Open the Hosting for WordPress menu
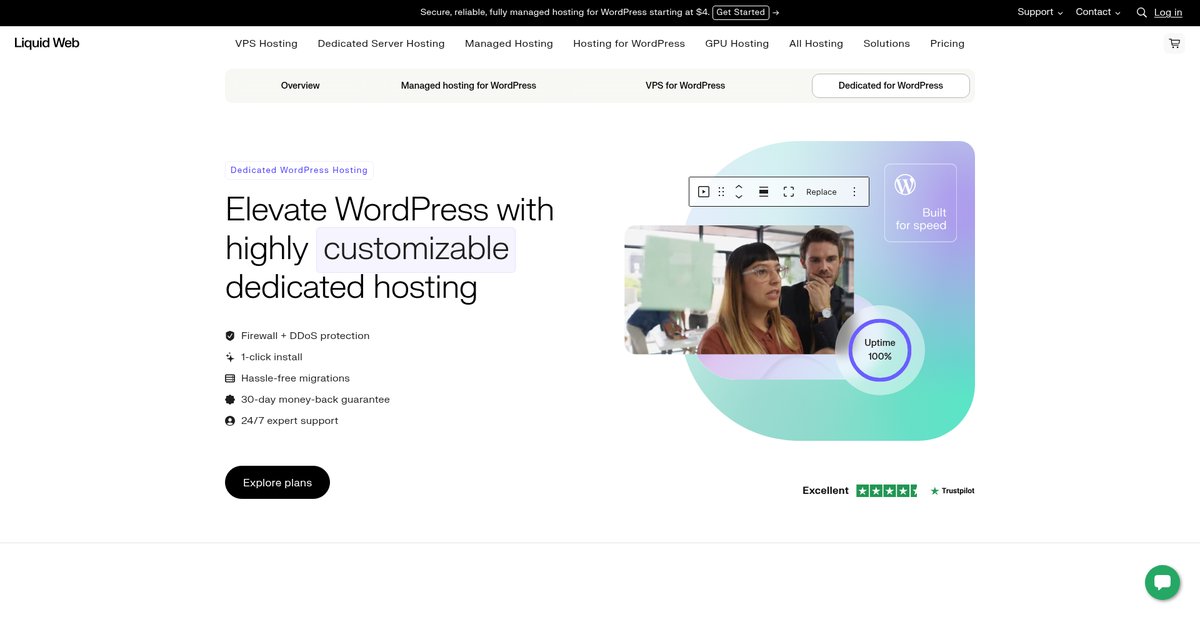Screen dimensions: 1200x620 click(629, 44)
